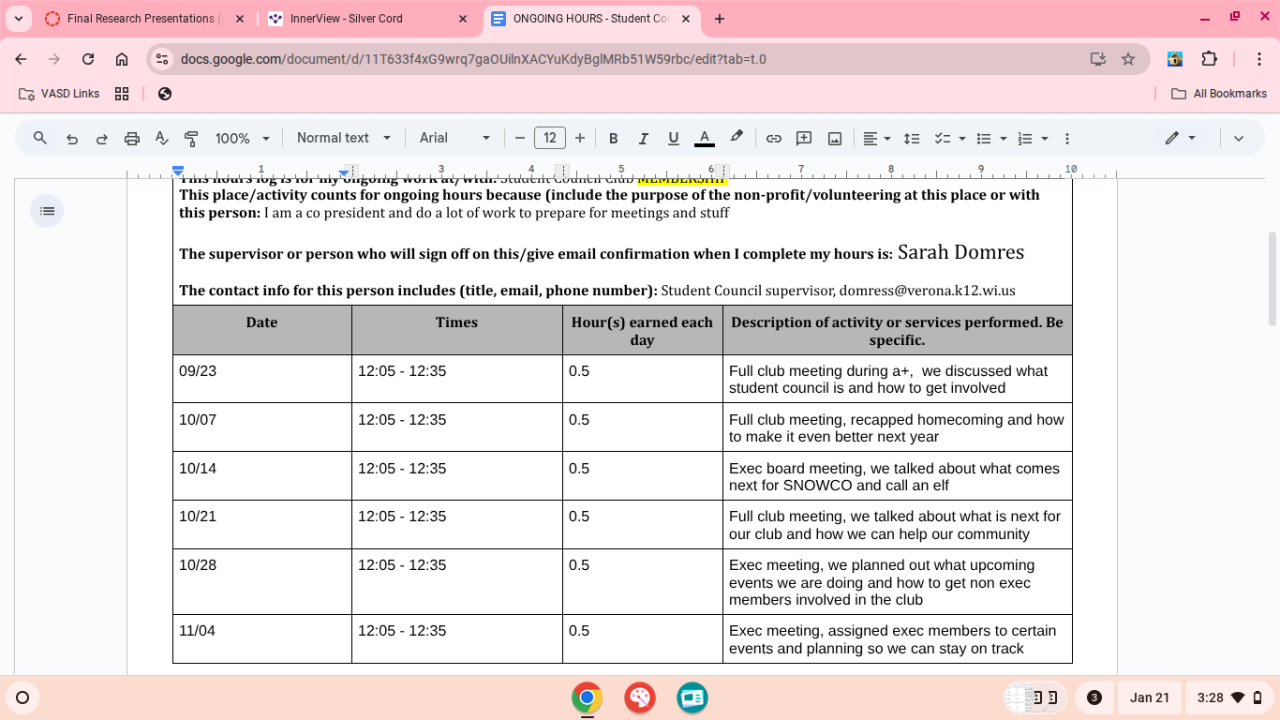
Task: Click the insert link icon
Action: 773,139
